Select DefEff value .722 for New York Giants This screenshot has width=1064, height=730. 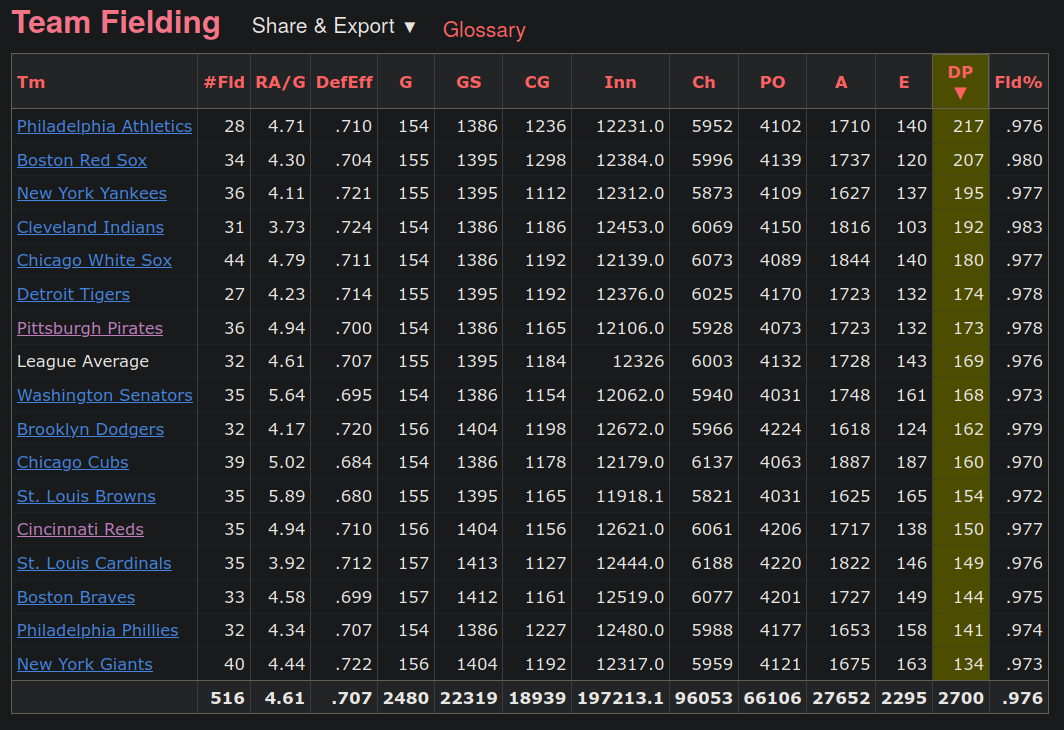[354, 664]
